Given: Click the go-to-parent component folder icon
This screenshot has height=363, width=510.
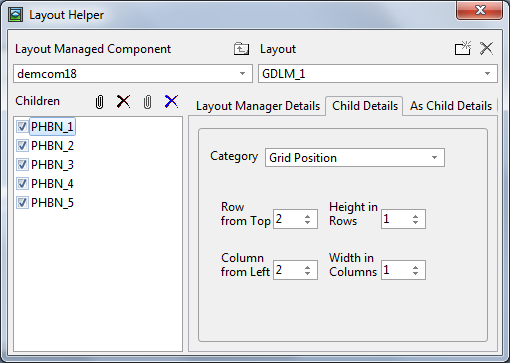Looking at the screenshot, I should 241,49.
